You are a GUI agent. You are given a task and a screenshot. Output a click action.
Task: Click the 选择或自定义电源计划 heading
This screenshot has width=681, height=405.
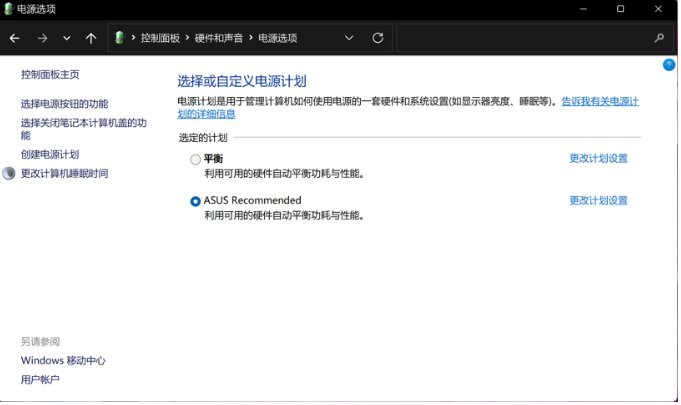242,81
